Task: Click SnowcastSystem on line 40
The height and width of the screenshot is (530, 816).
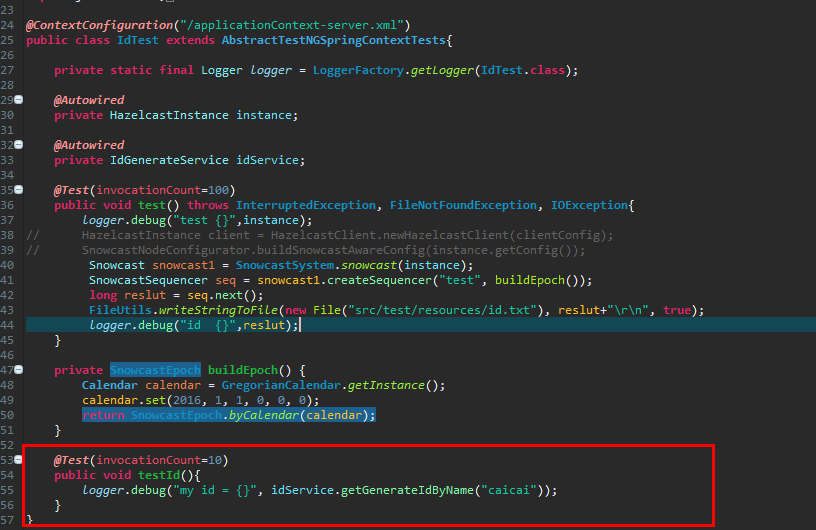Action: (285, 266)
